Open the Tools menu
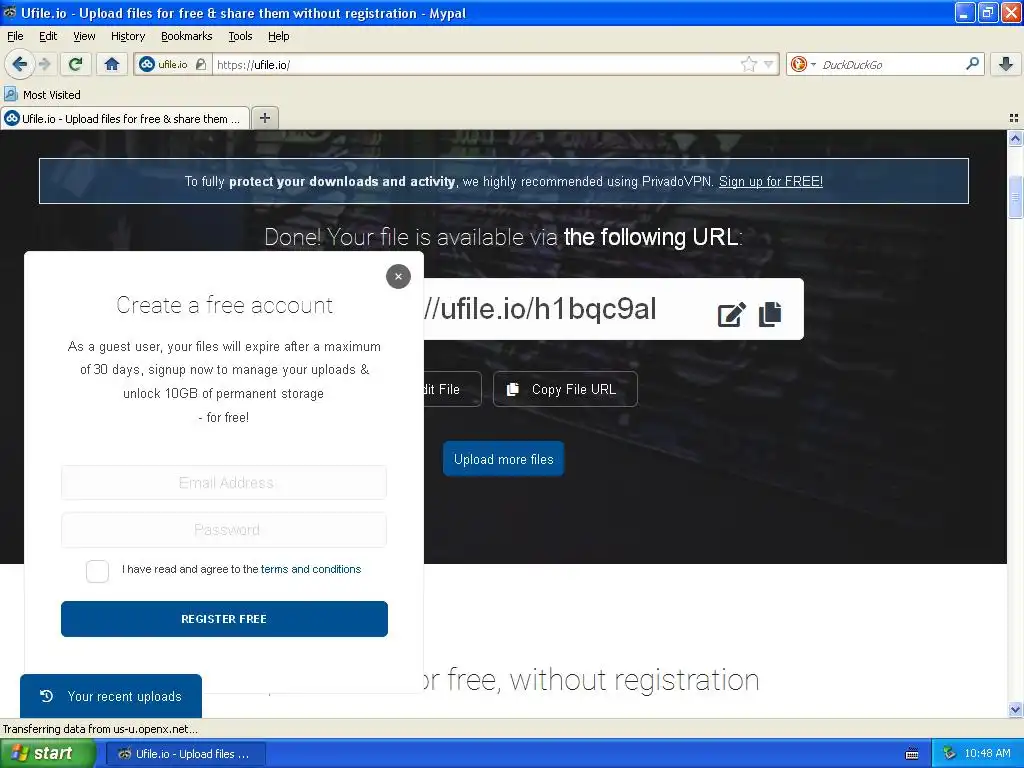 [x=240, y=36]
